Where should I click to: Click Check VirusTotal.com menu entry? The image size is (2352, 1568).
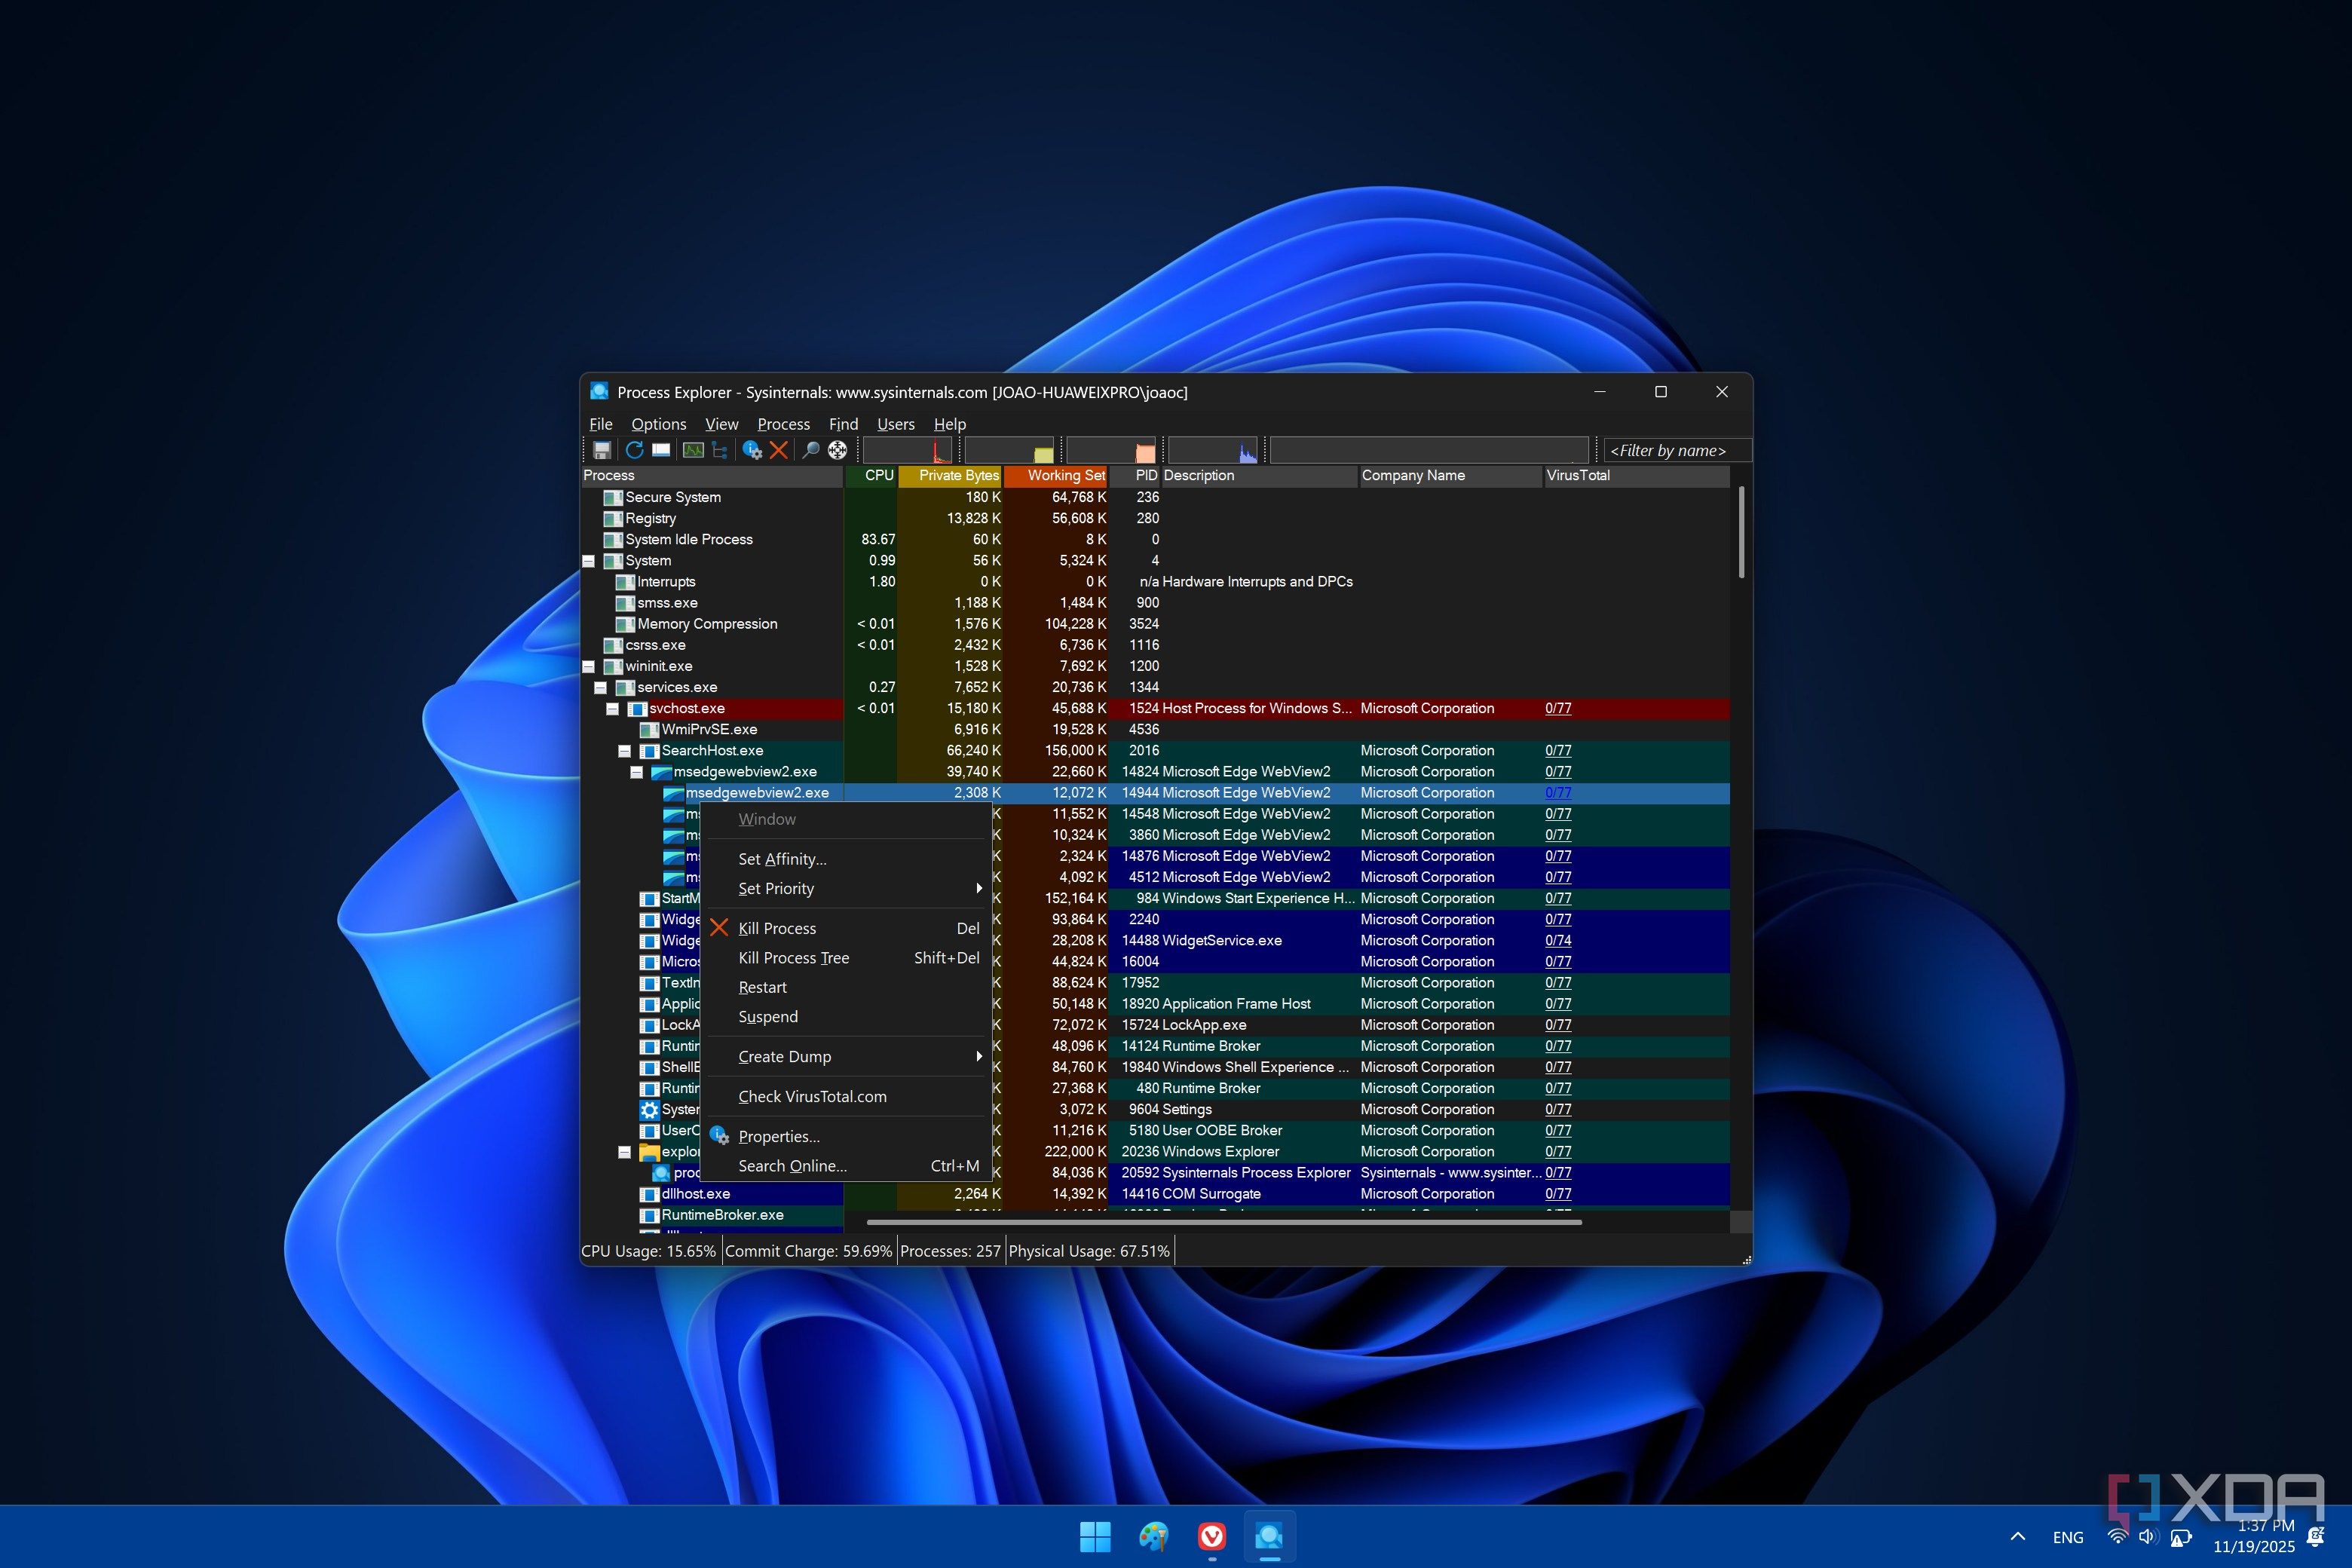[812, 1097]
